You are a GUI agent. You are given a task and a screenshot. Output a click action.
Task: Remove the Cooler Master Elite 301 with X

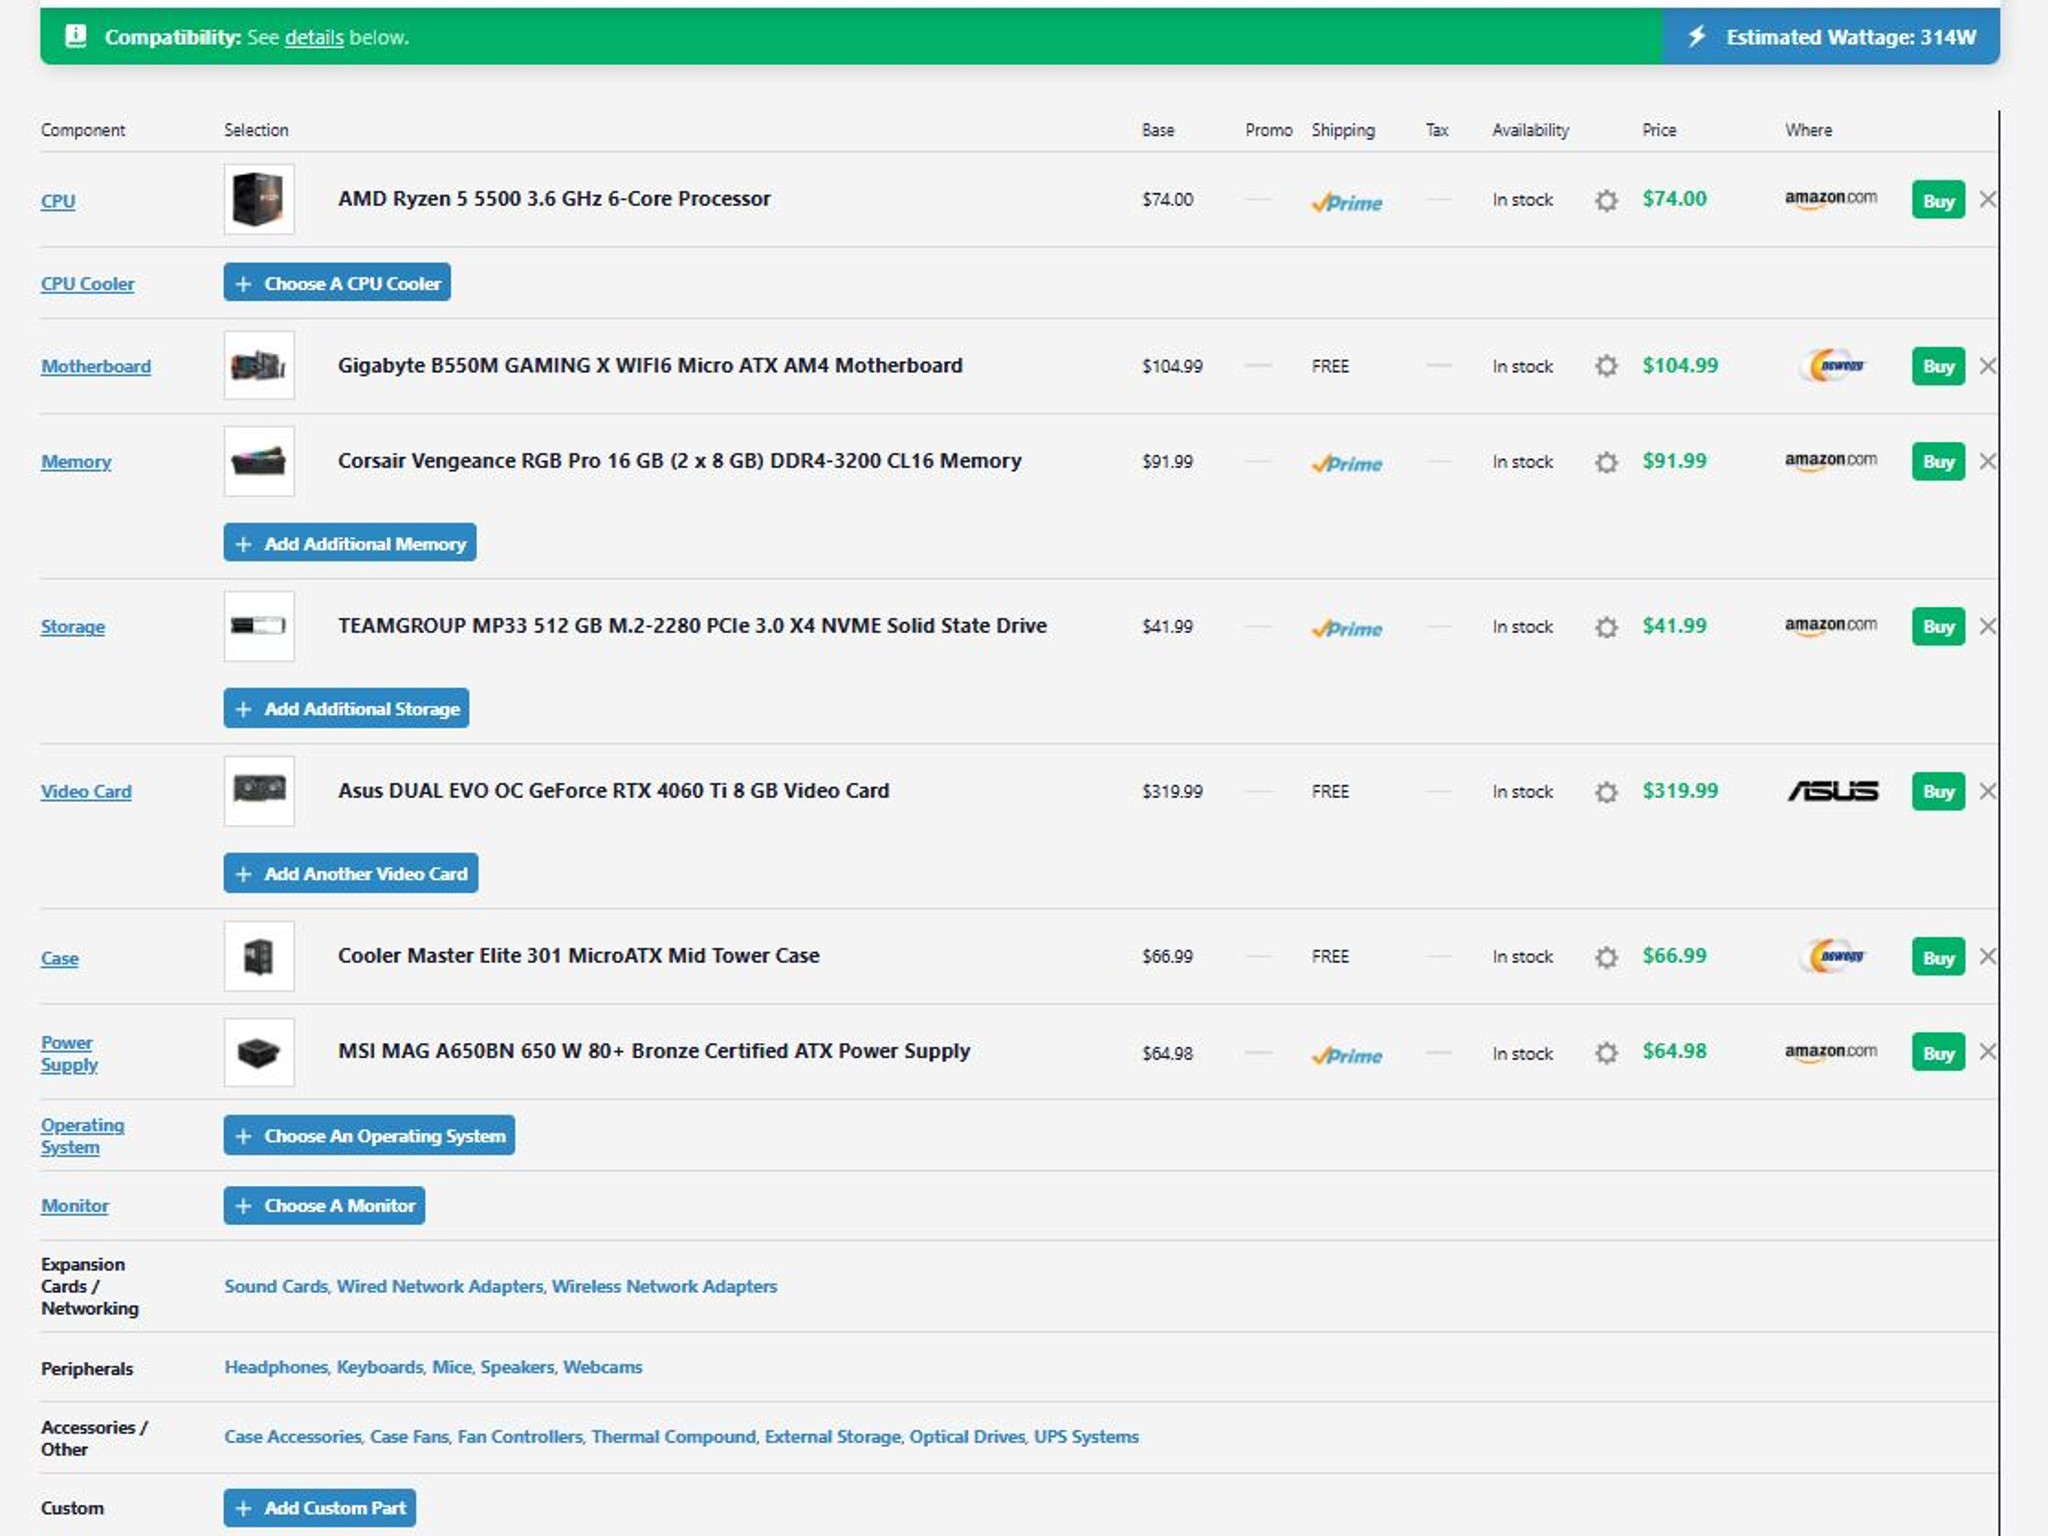pyautogui.click(x=1988, y=956)
